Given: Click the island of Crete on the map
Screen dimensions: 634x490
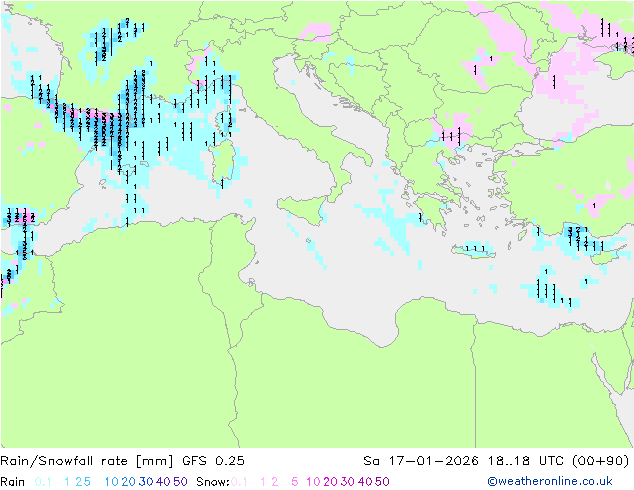Looking at the screenshot, I should 473,251.
